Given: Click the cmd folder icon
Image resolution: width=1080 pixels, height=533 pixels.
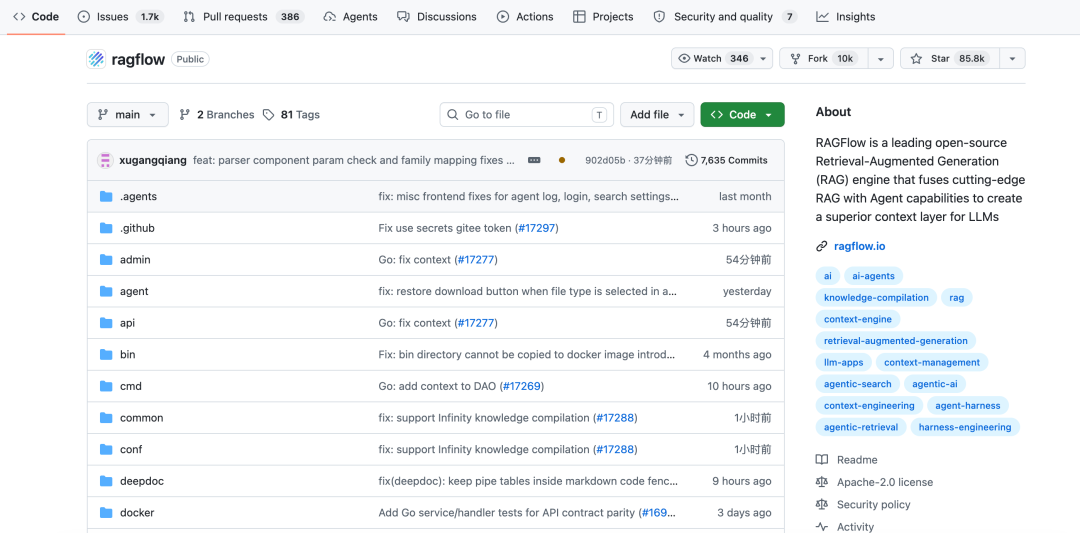Looking at the screenshot, I should (106, 386).
